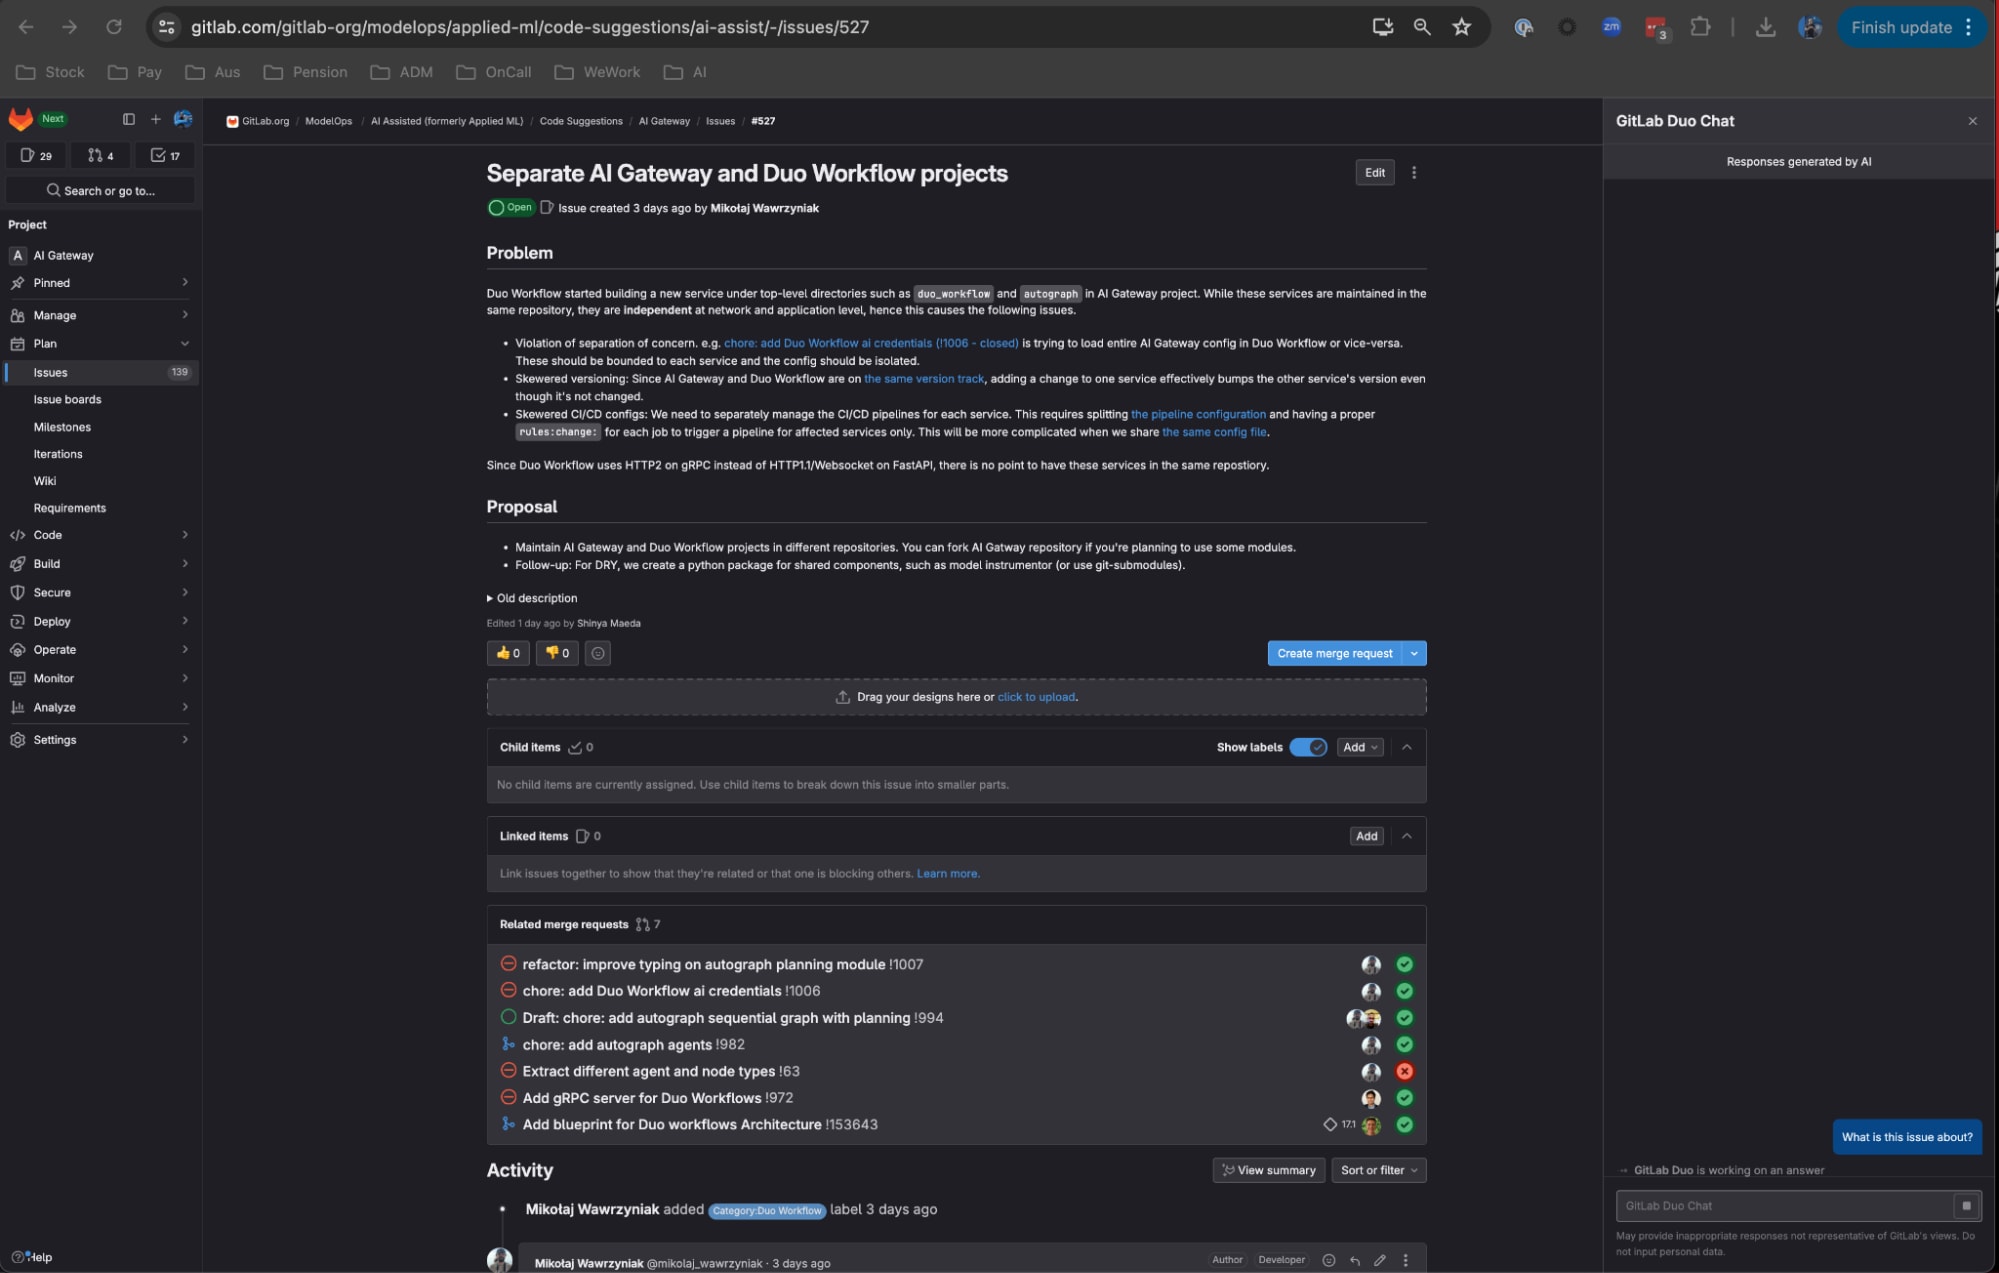
Task: Add thumbs up reaction
Action: point(508,653)
